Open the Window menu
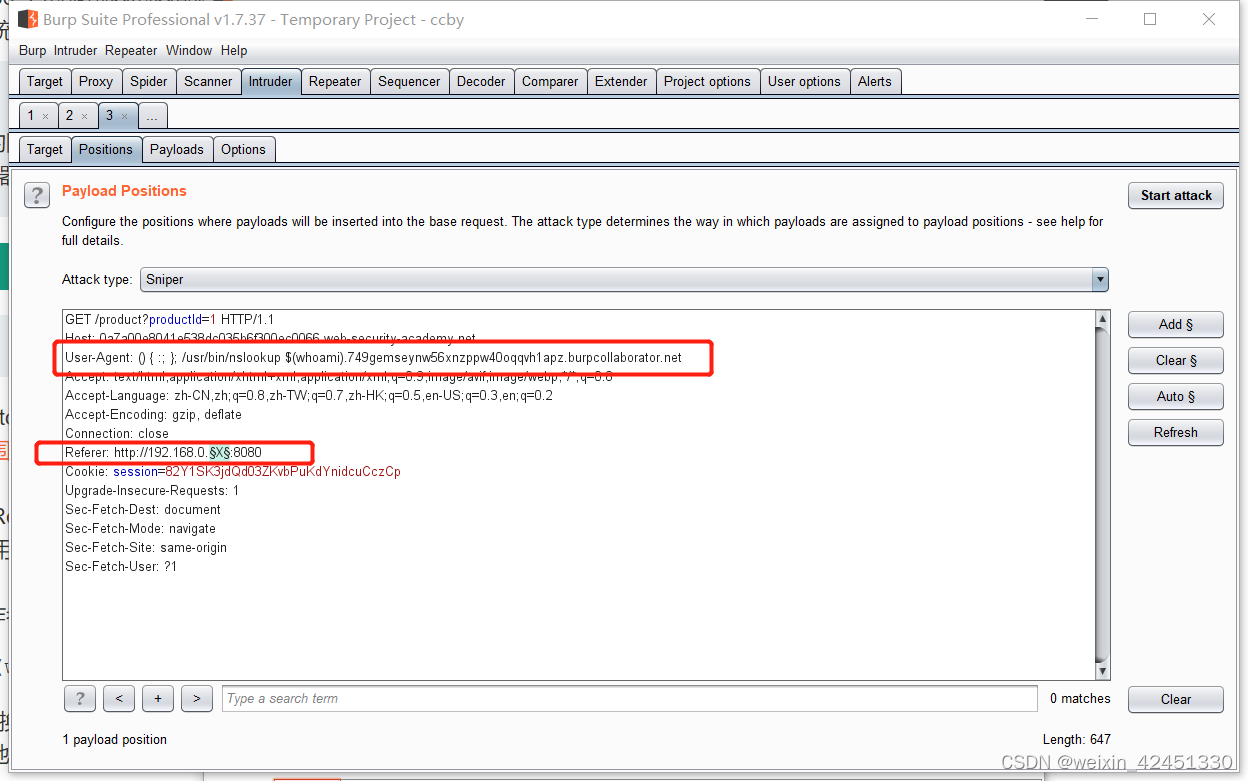The width and height of the screenshot is (1248, 781). point(189,51)
